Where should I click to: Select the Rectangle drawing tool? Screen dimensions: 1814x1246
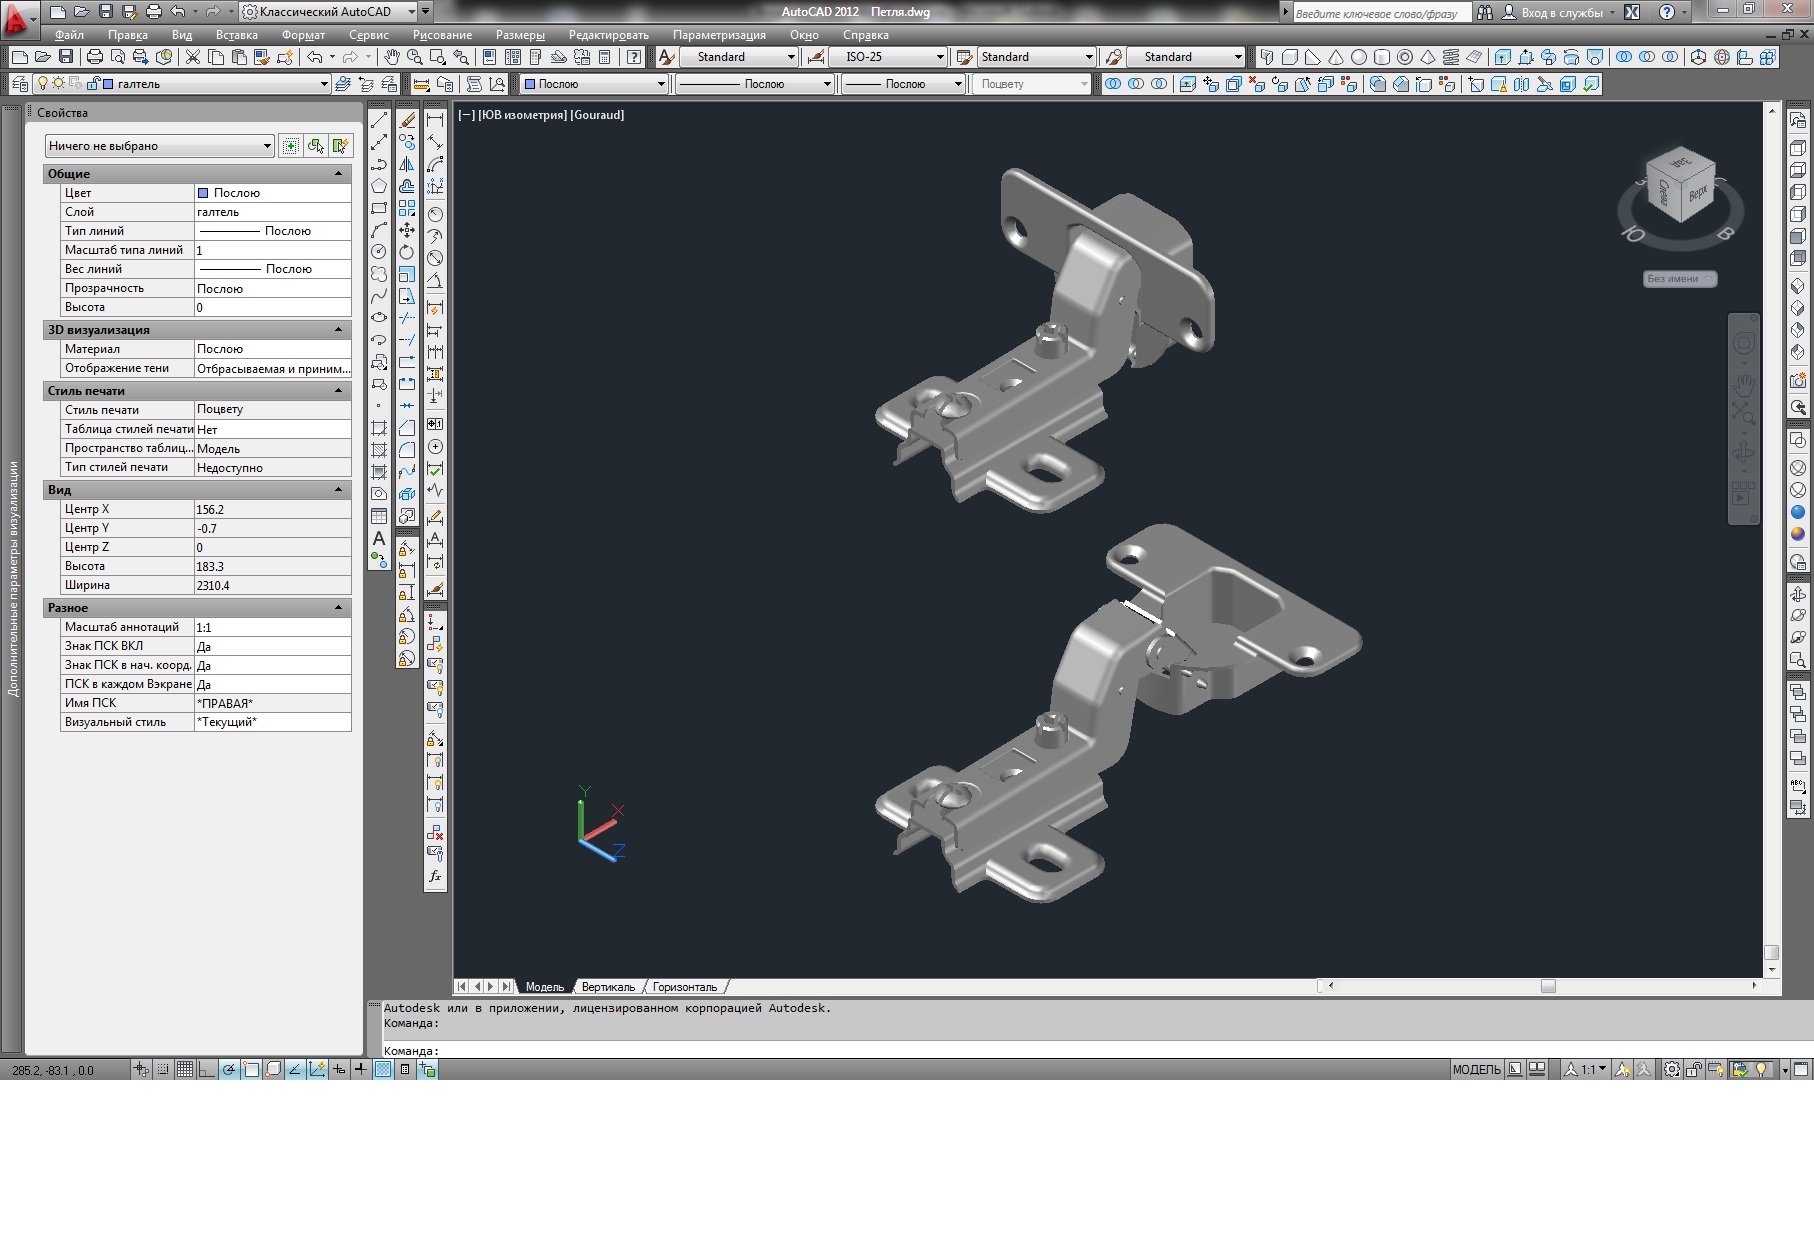(379, 208)
